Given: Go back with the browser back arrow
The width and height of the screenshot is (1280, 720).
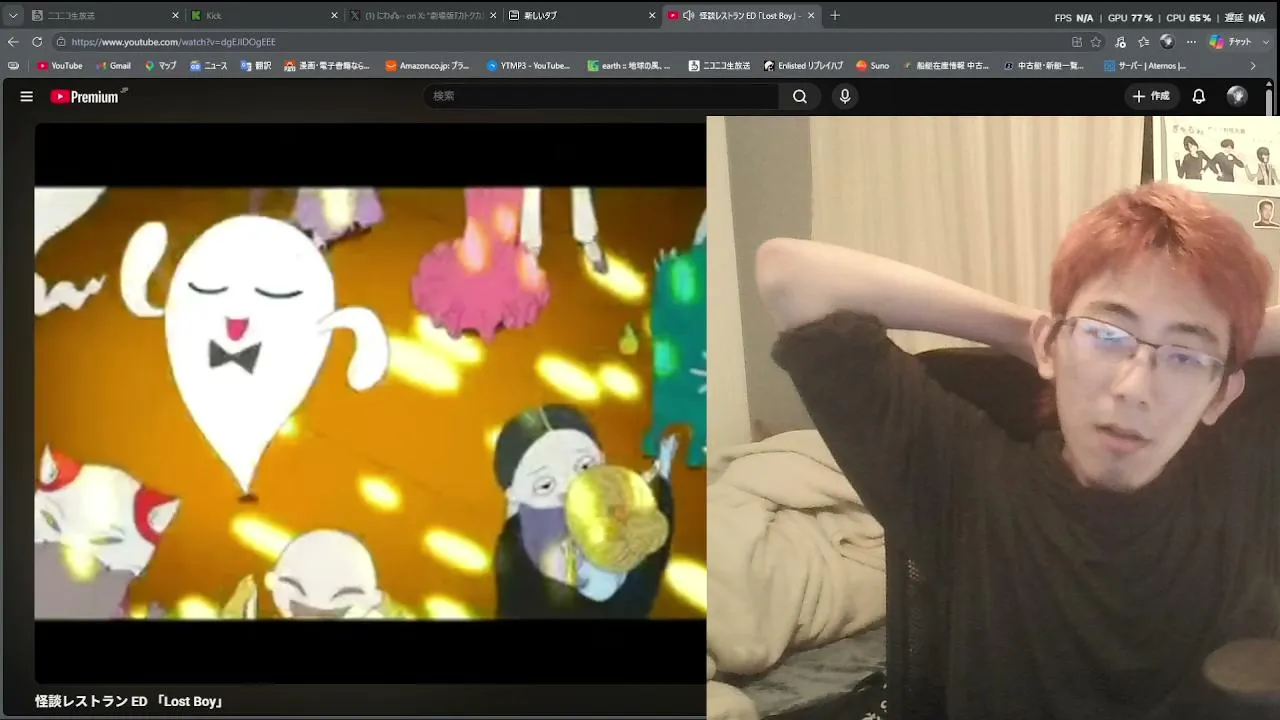Looking at the screenshot, I should (x=13, y=42).
